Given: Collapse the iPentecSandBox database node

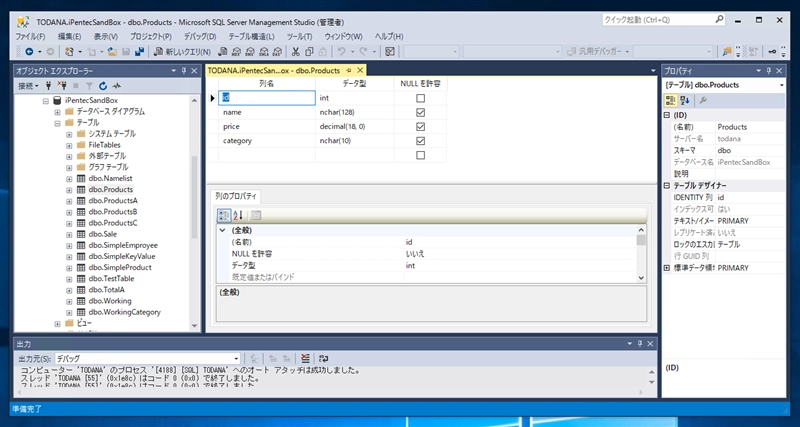Looking at the screenshot, I should point(46,101).
